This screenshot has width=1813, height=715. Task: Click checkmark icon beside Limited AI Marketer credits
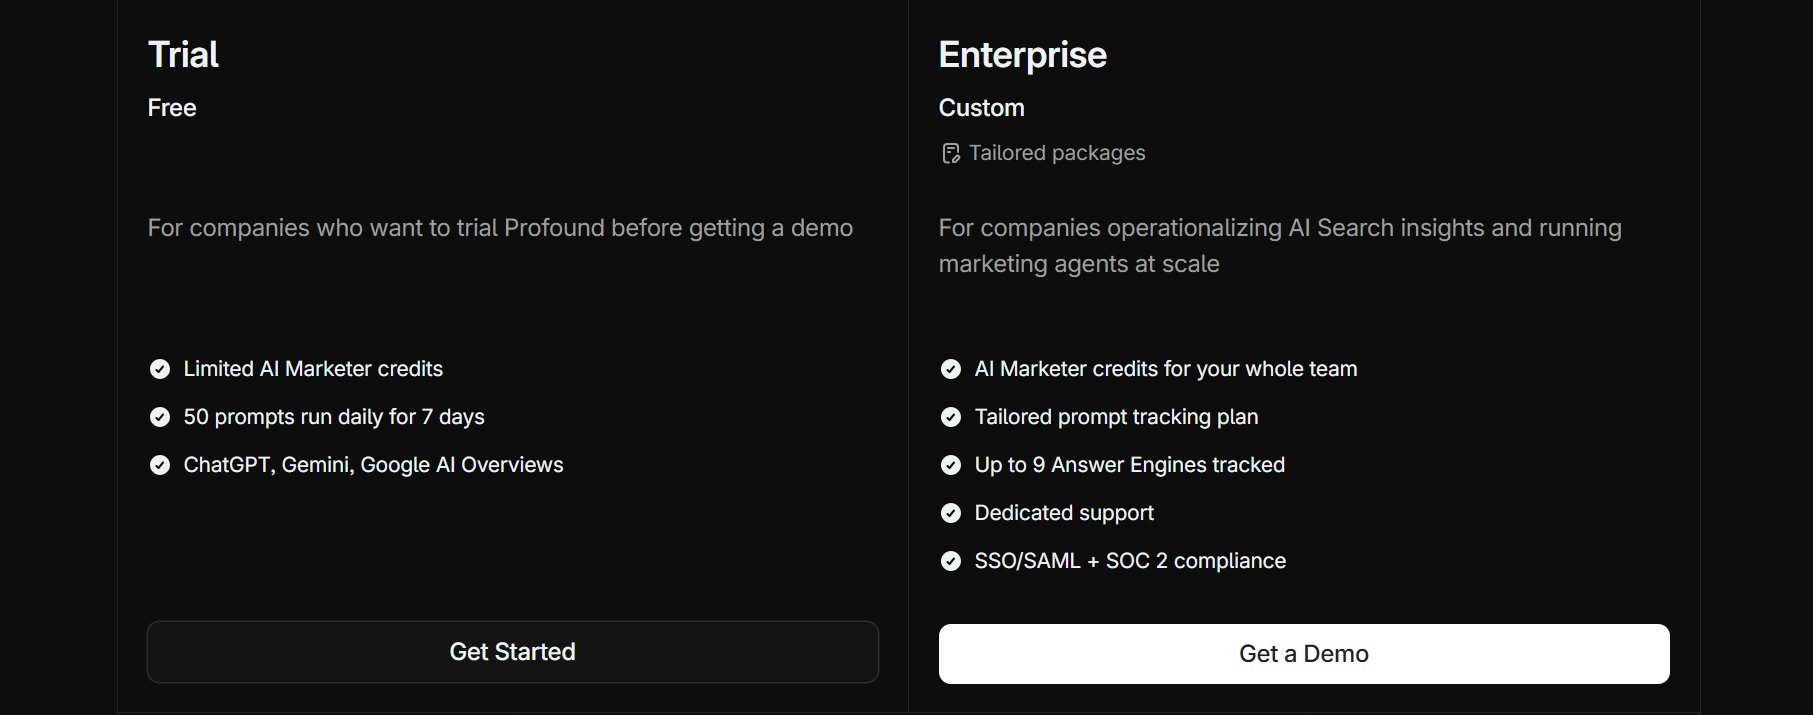160,369
